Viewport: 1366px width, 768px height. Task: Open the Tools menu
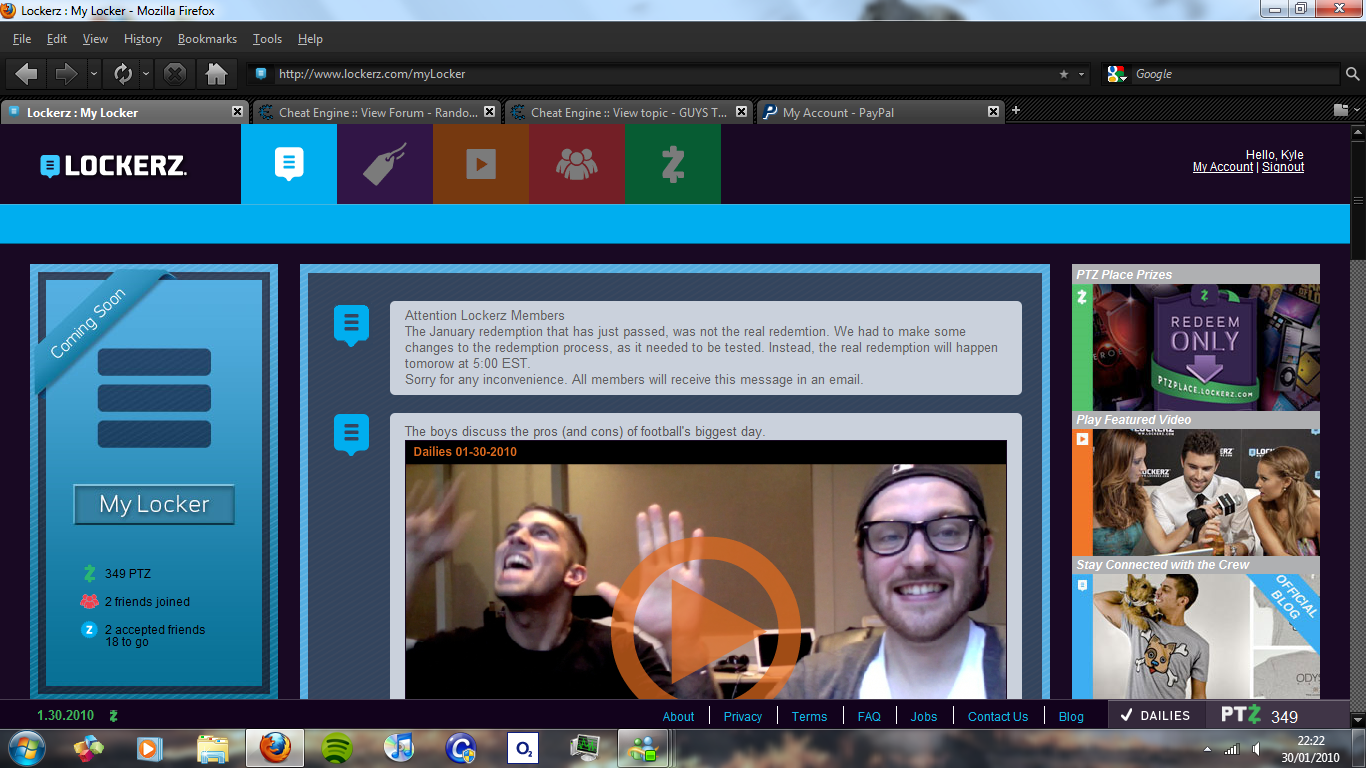[x=267, y=39]
